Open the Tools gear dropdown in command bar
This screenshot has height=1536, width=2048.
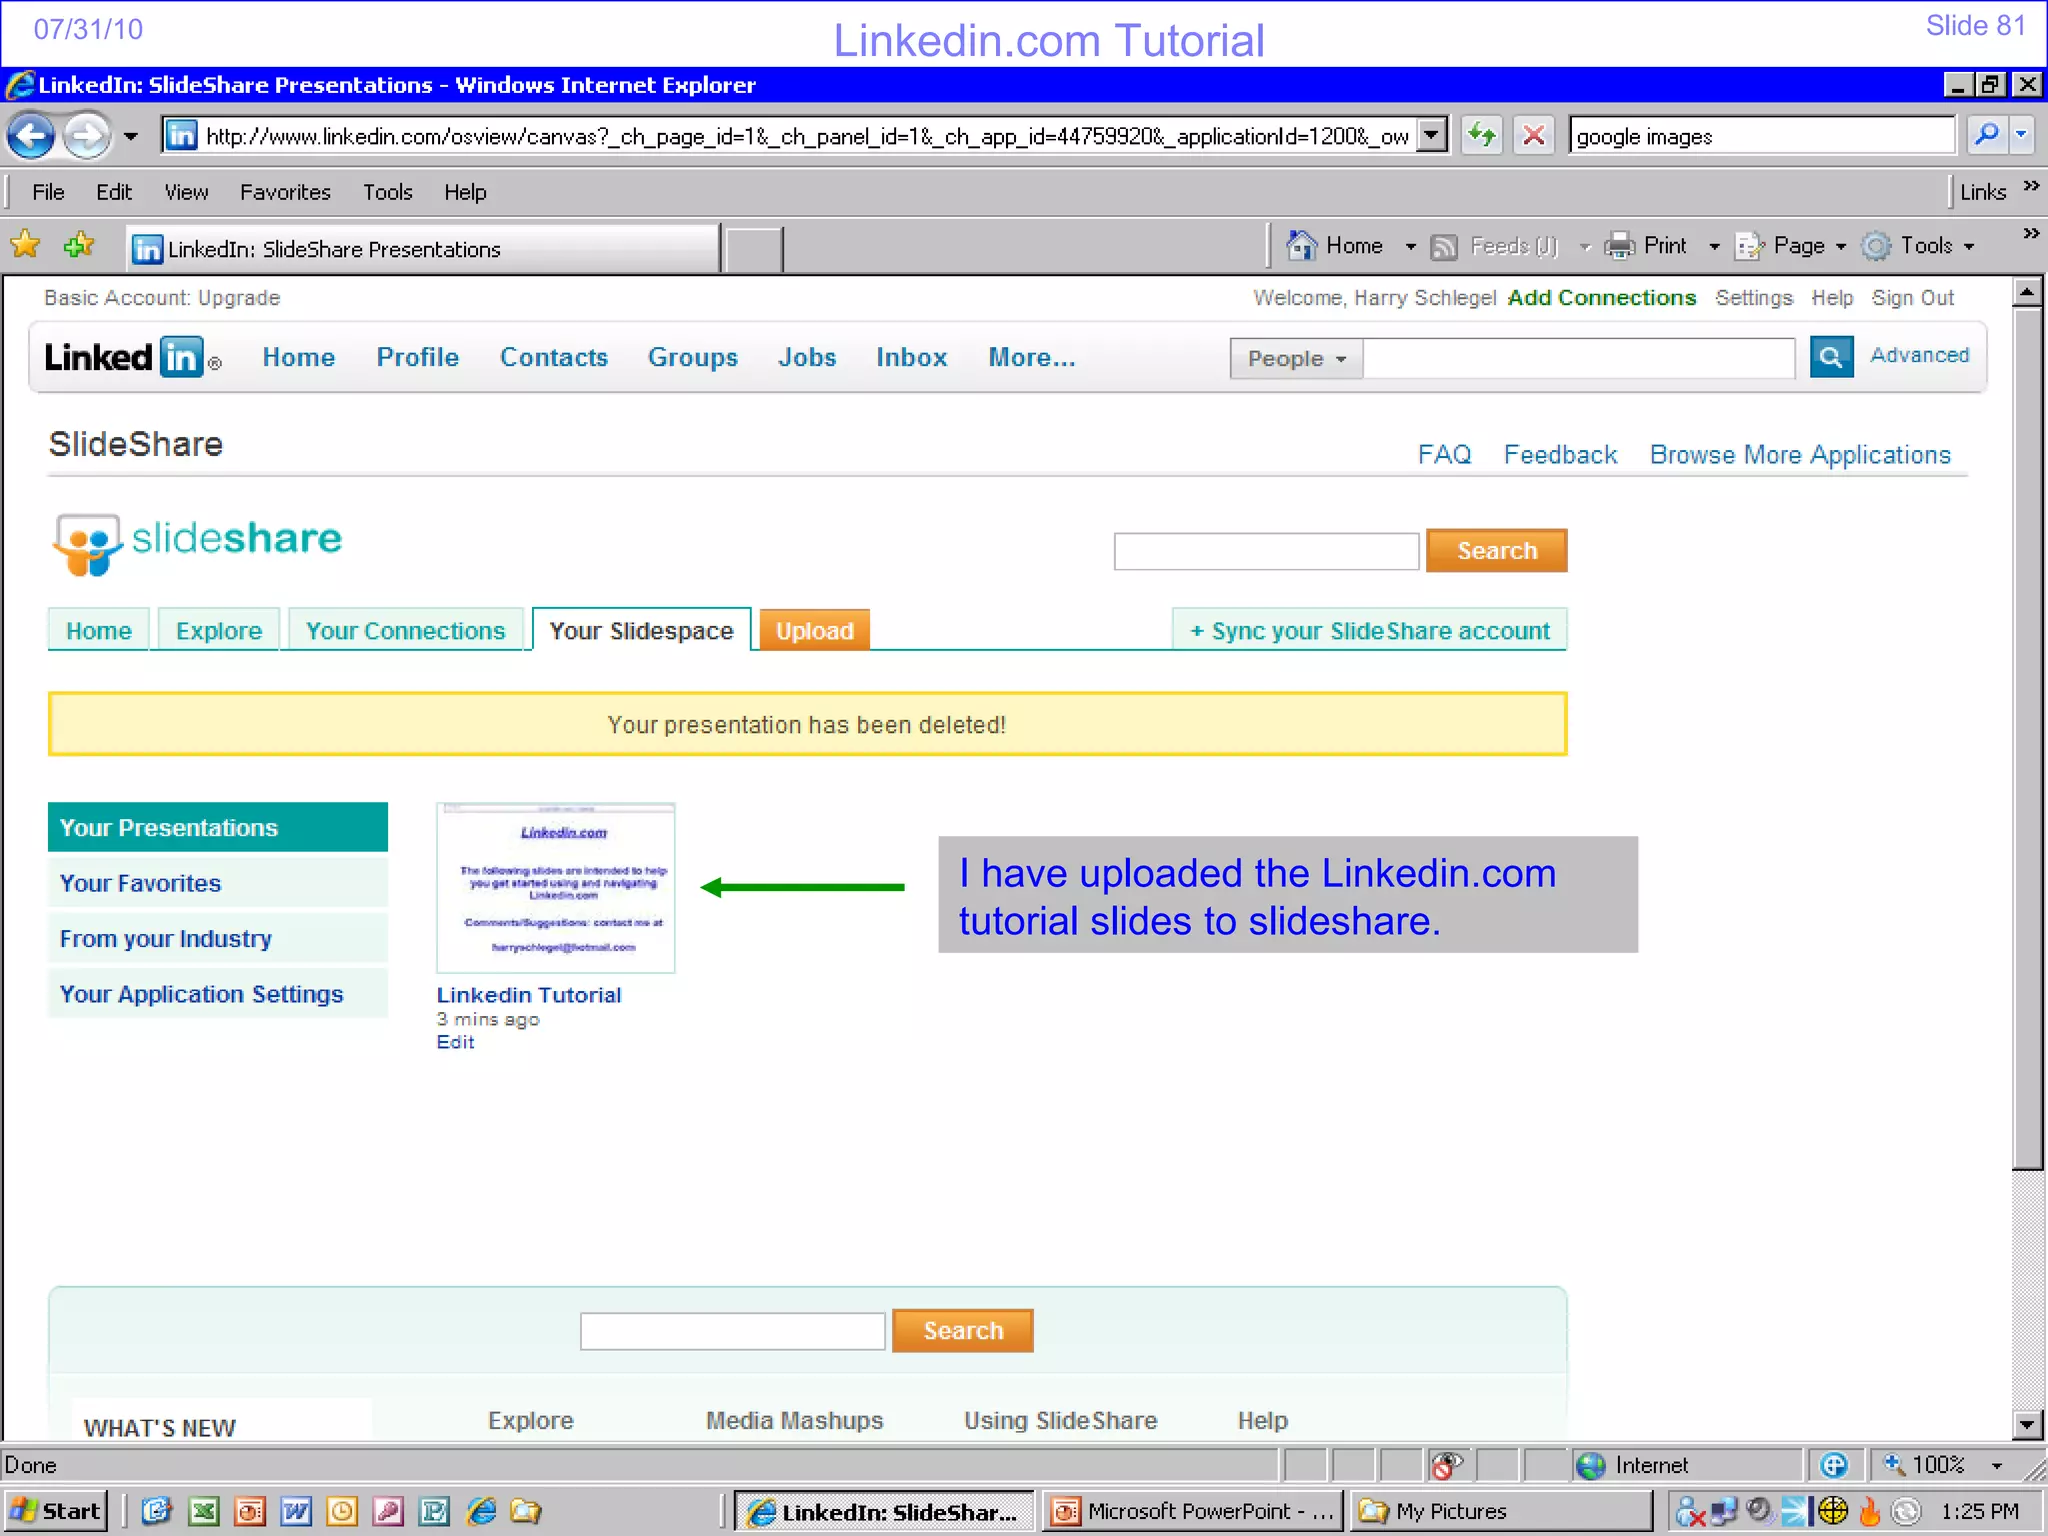click(x=1918, y=246)
